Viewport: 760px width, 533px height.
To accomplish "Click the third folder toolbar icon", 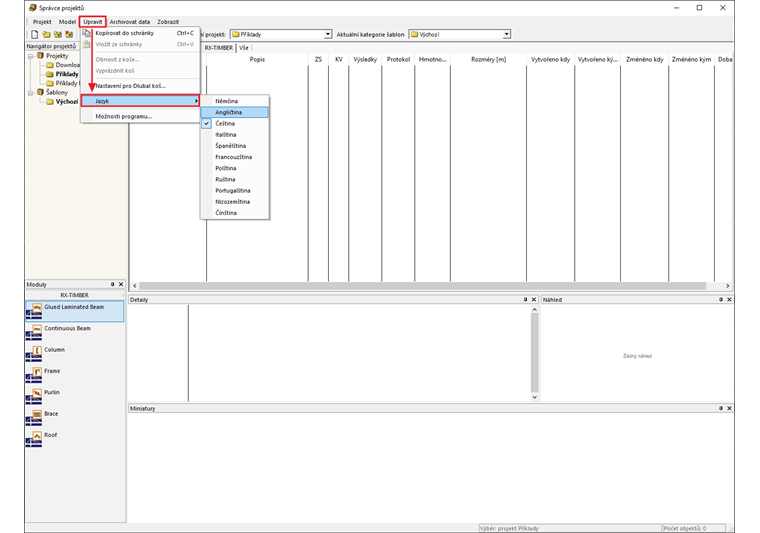I will (x=58, y=34).
